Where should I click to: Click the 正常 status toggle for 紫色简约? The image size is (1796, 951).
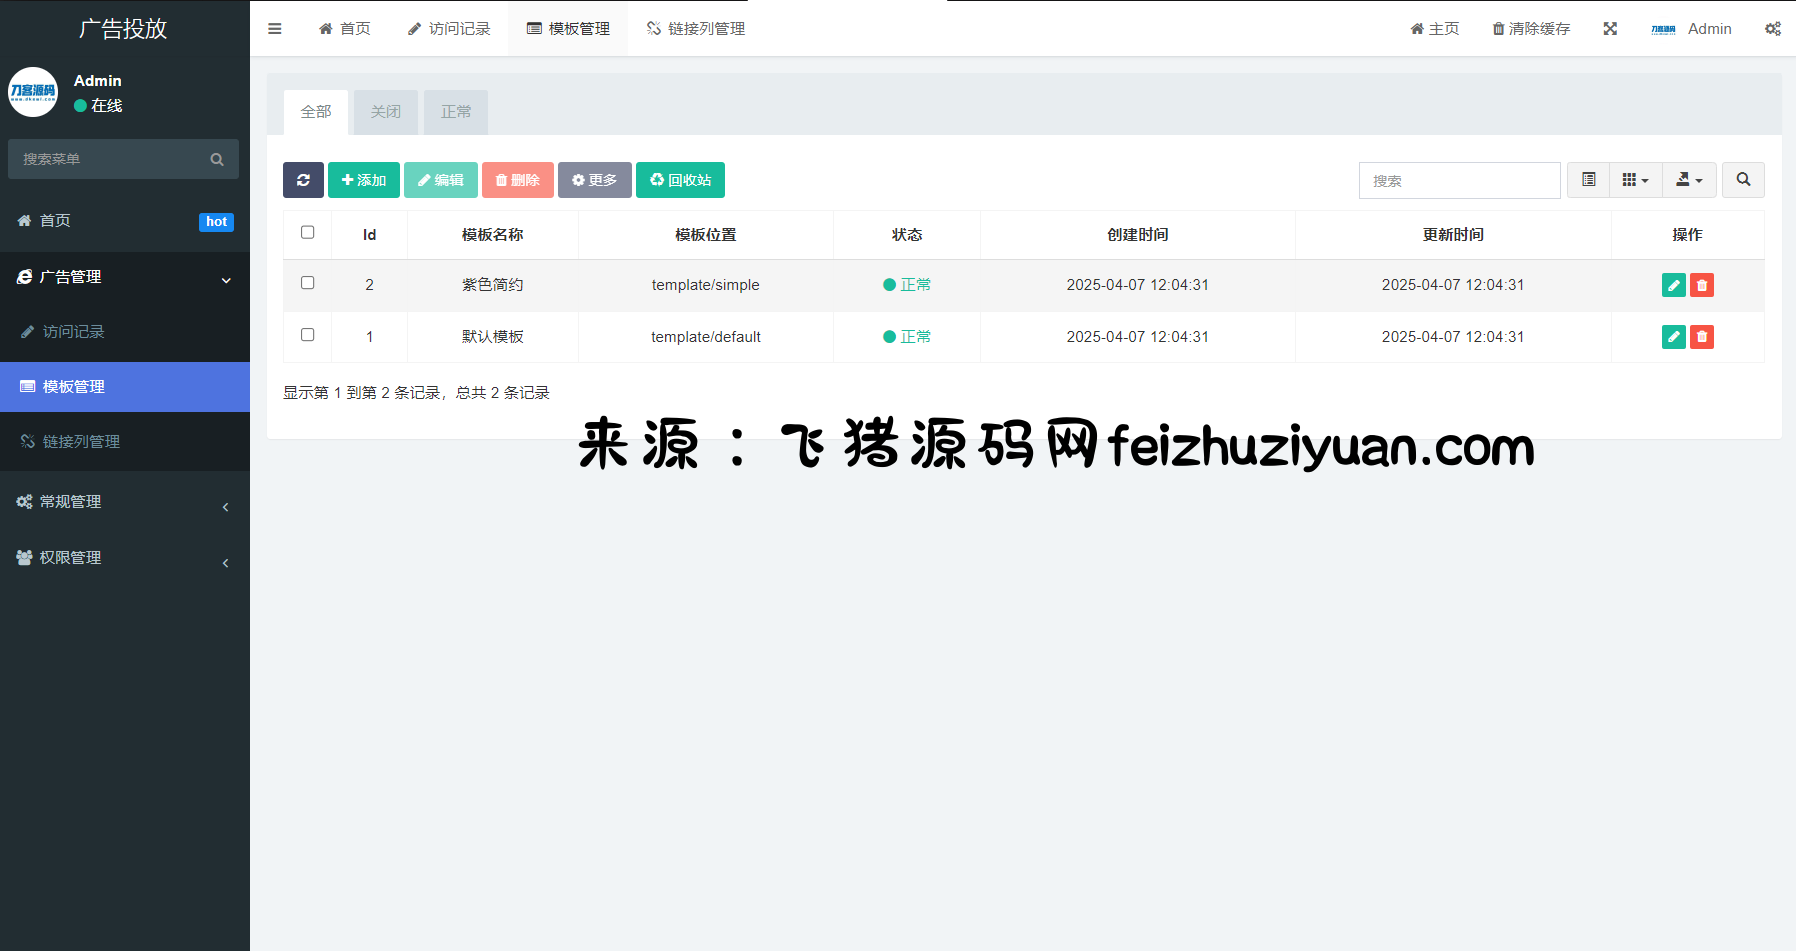pyautogui.click(x=907, y=285)
